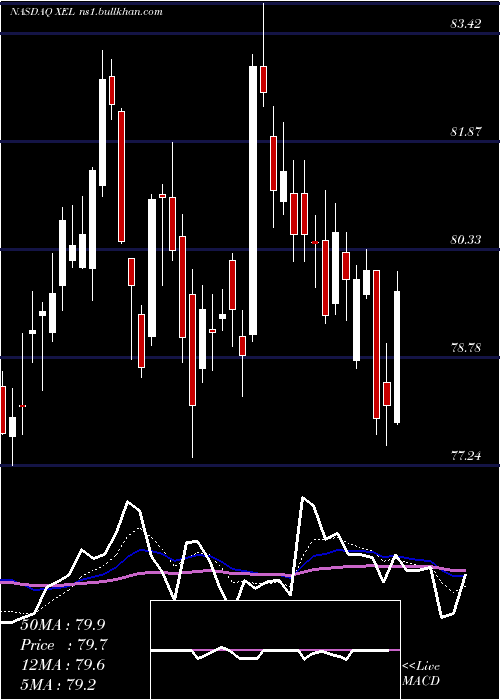Image resolution: width=500 pixels, height=700 pixels.
Task: Click inside the Live MACD inset chart
Action: coord(275,650)
